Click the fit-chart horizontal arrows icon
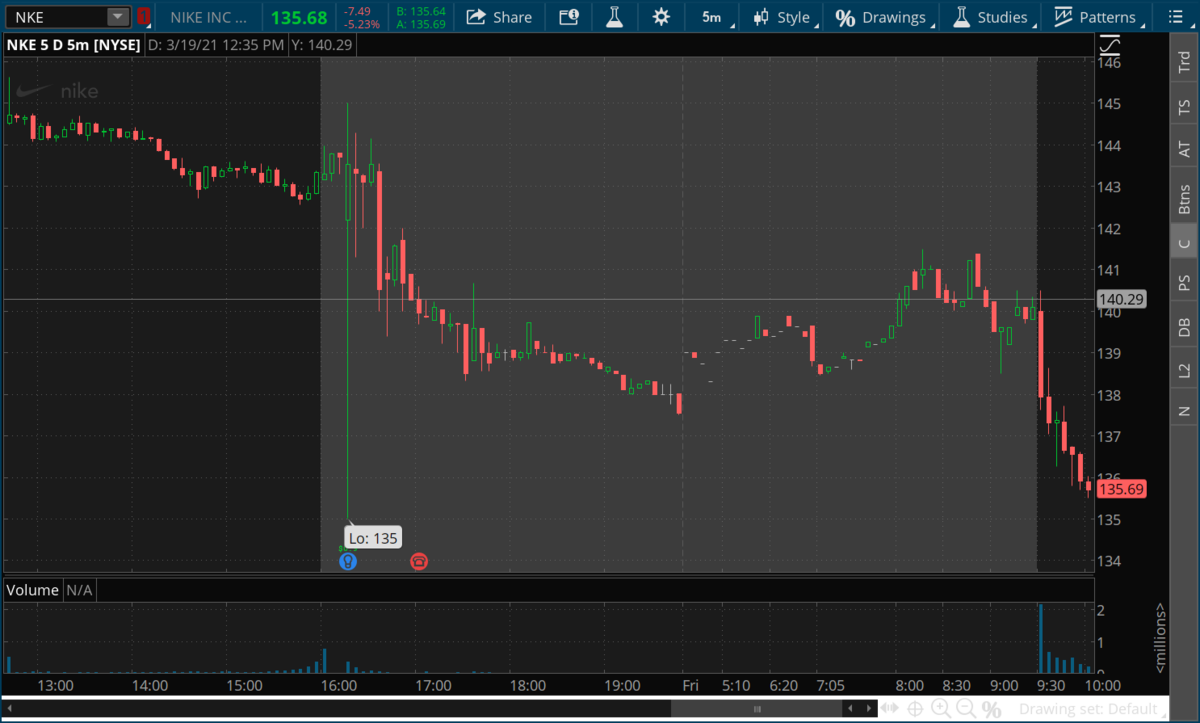 tap(888, 709)
